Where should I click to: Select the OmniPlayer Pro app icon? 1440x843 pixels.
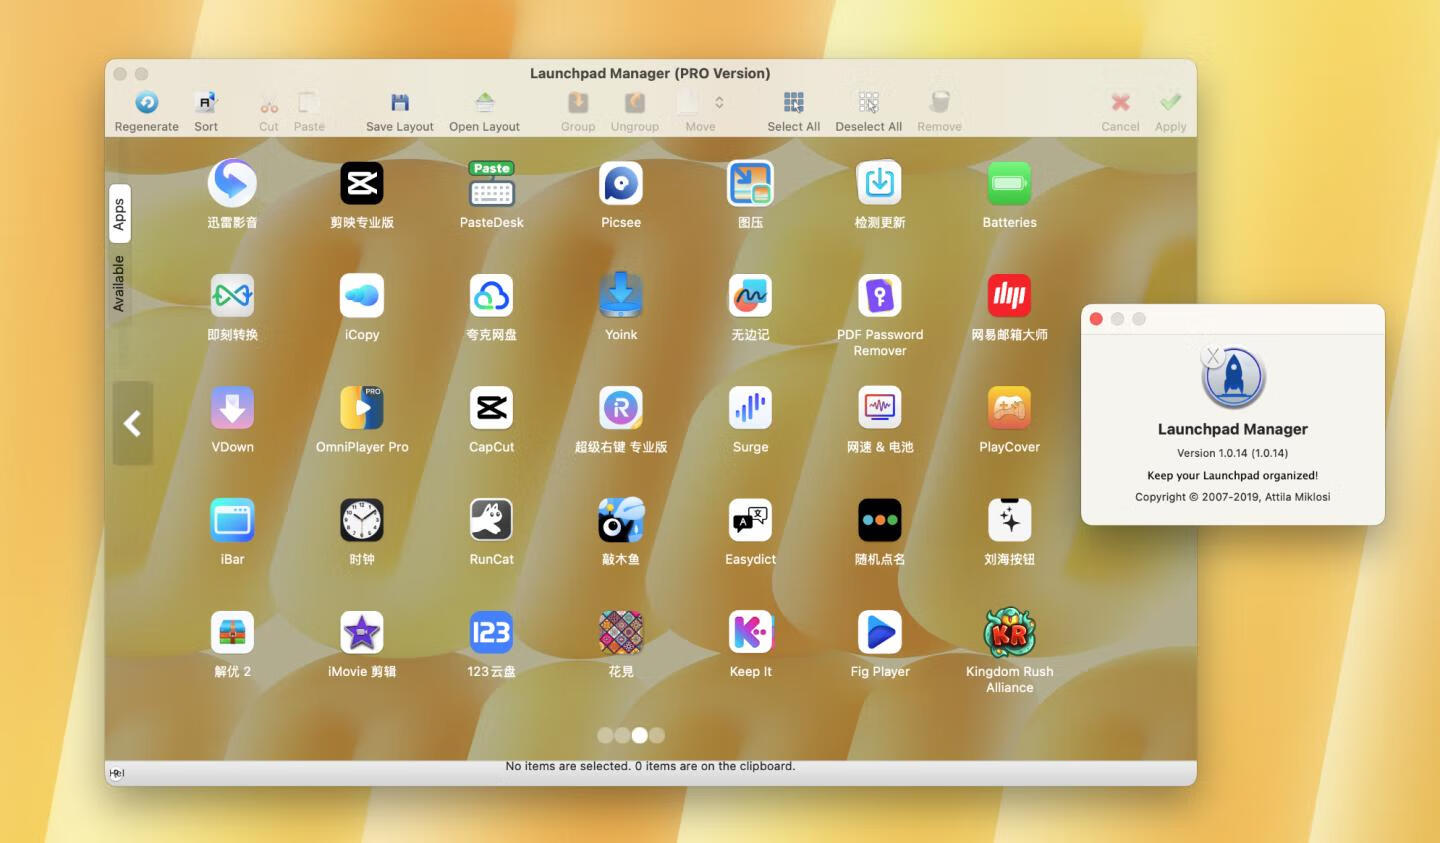point(362,408)
